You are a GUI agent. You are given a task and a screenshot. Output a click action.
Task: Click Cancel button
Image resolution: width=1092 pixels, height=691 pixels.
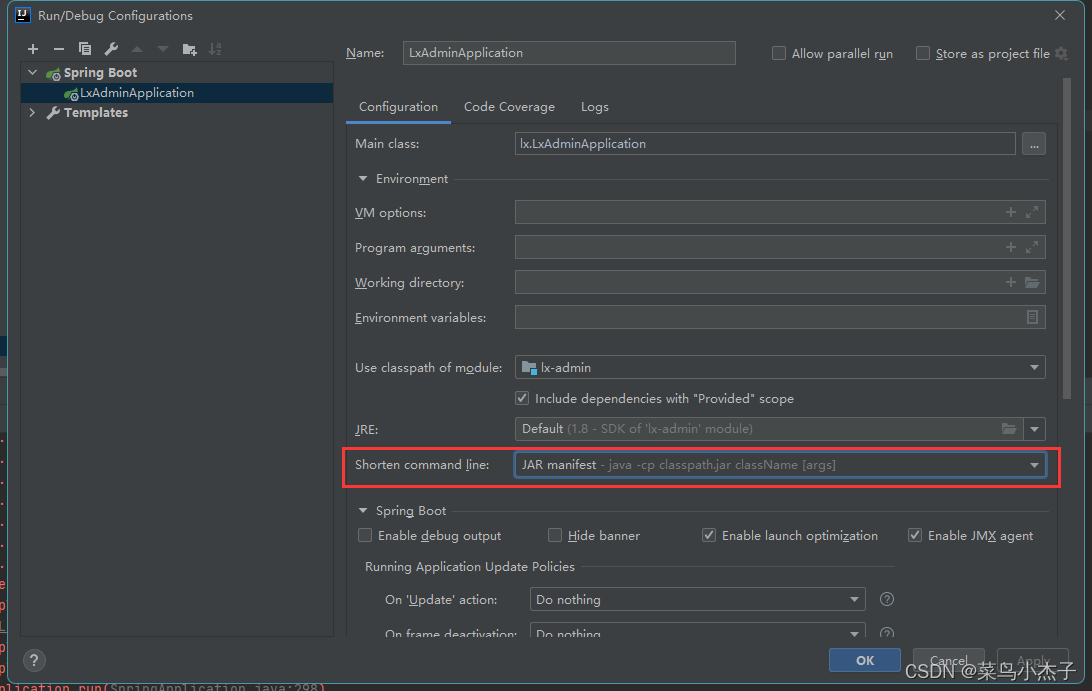pyautogui.click(x=948, y=660)
